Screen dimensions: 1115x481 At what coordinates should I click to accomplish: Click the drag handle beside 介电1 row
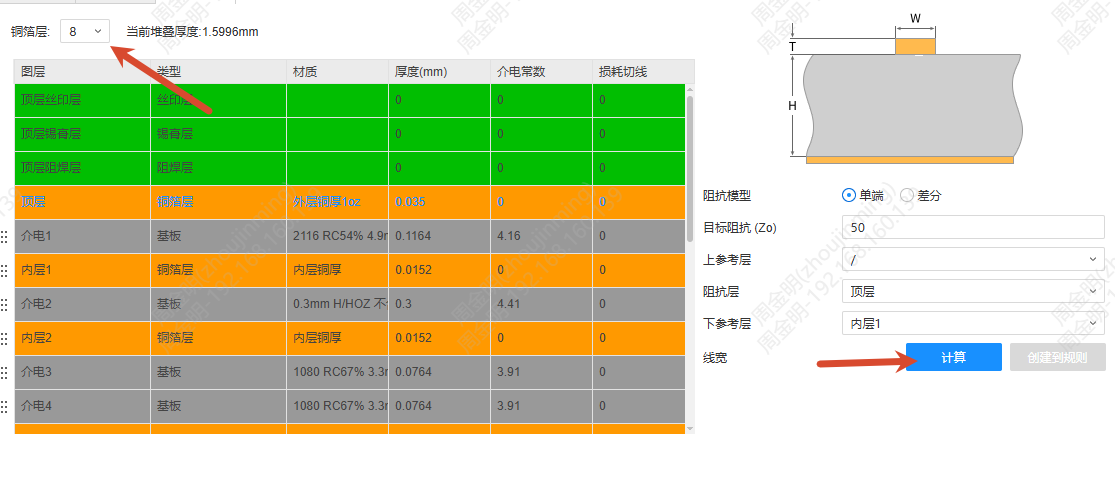pyautogui.click(x=4, y=236)
